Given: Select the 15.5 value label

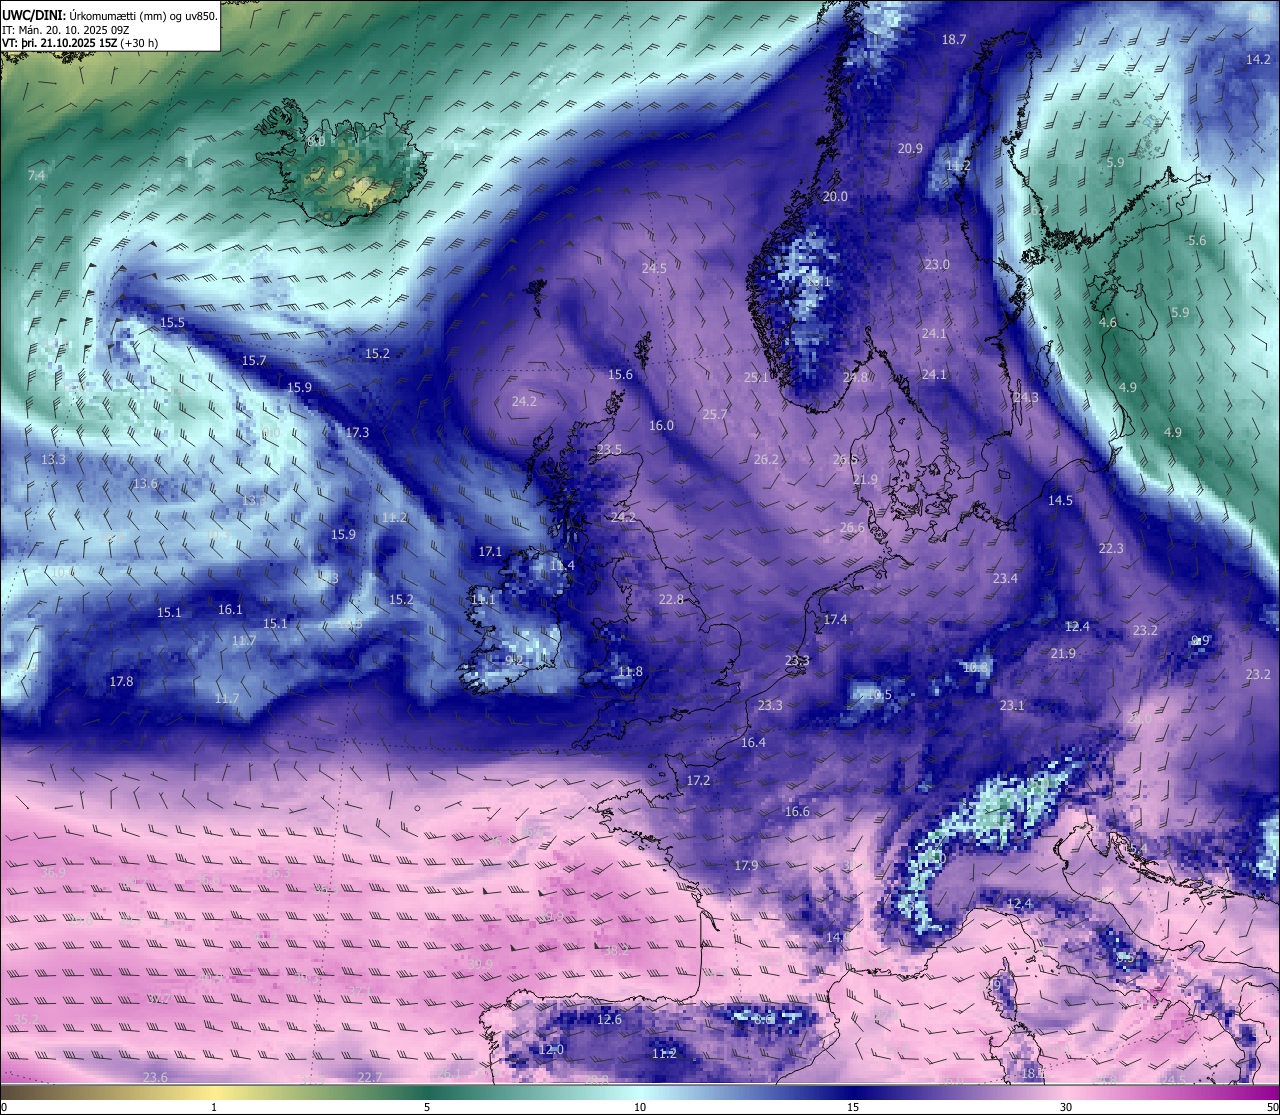Looking at the screenshot, I should click(172, 323).
